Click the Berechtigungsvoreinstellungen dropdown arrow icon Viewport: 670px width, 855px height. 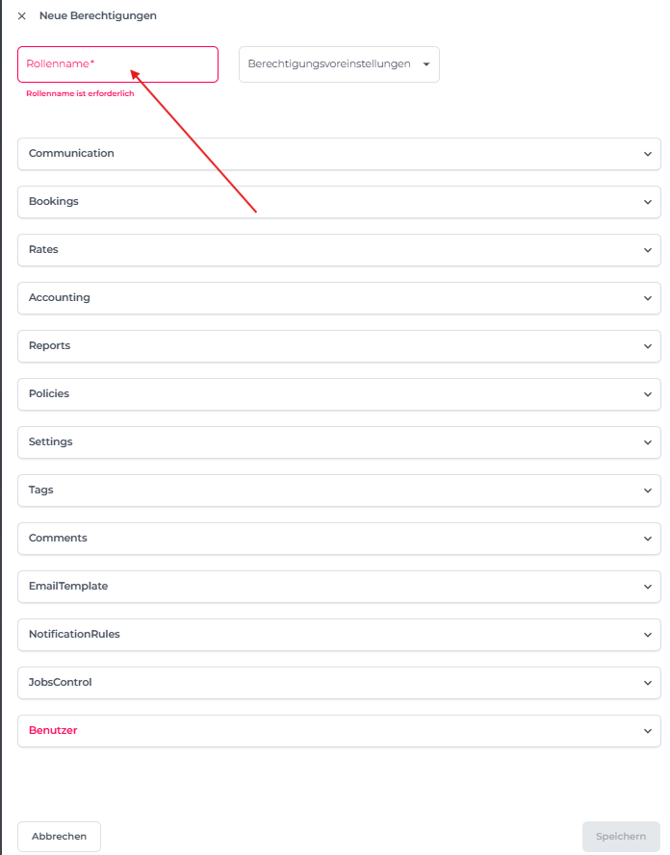click(x=426, y=64)
